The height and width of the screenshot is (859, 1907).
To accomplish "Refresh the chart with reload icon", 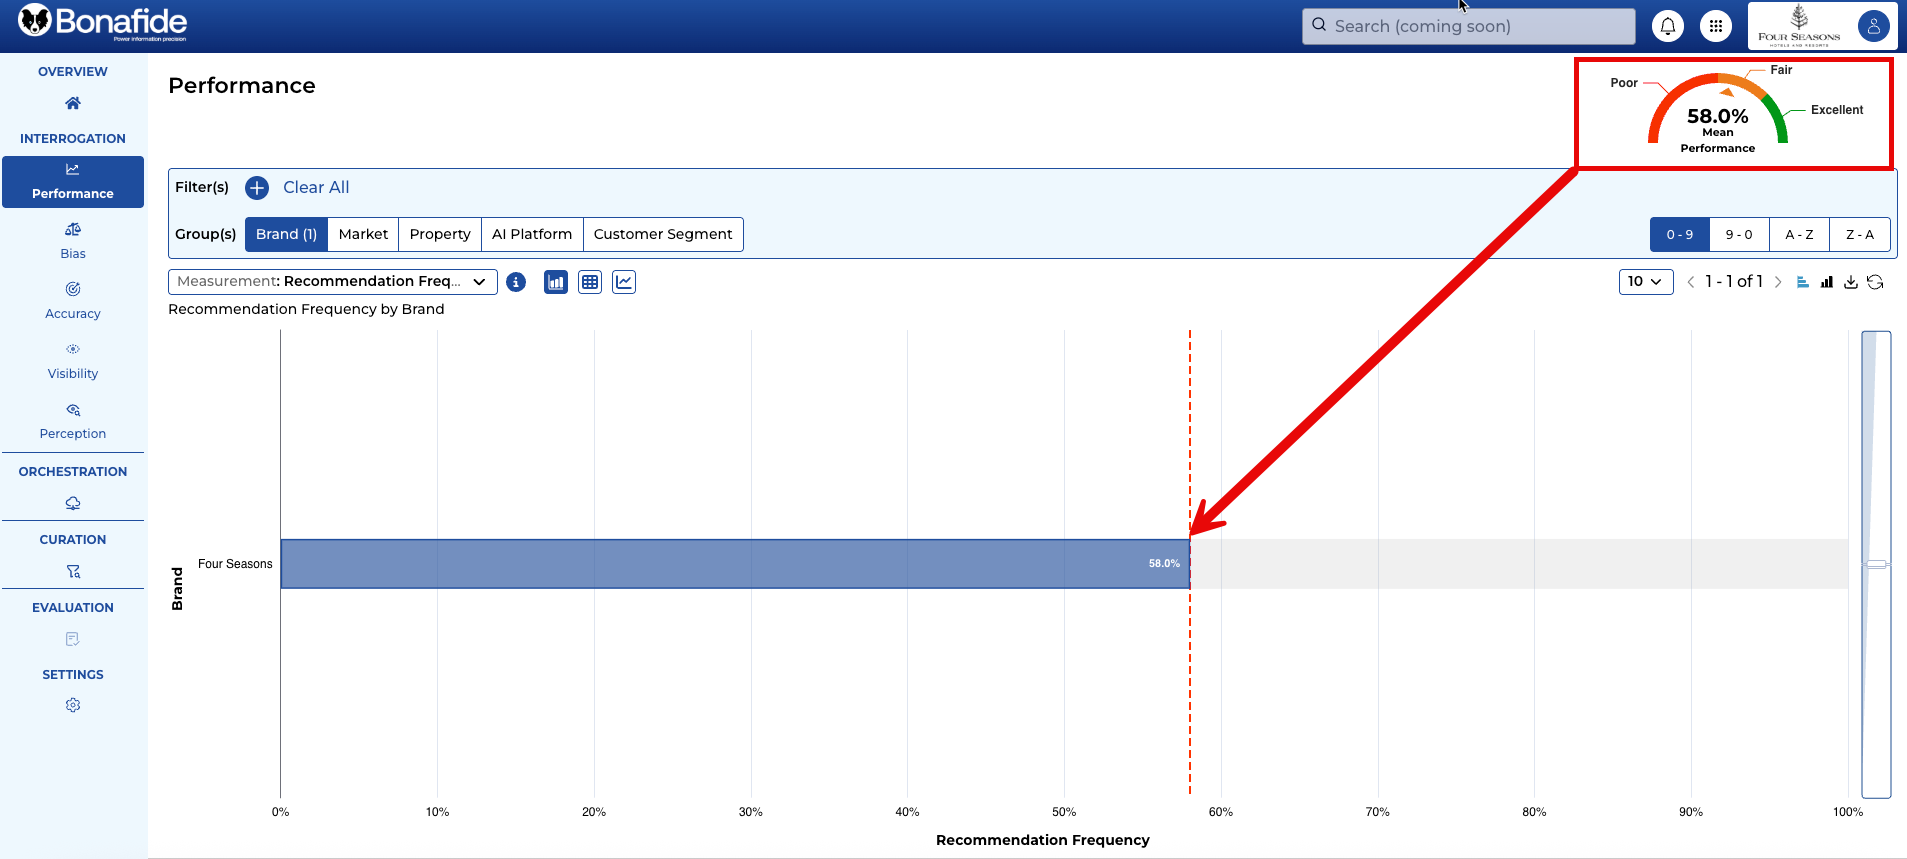I will pos(1875,282).
